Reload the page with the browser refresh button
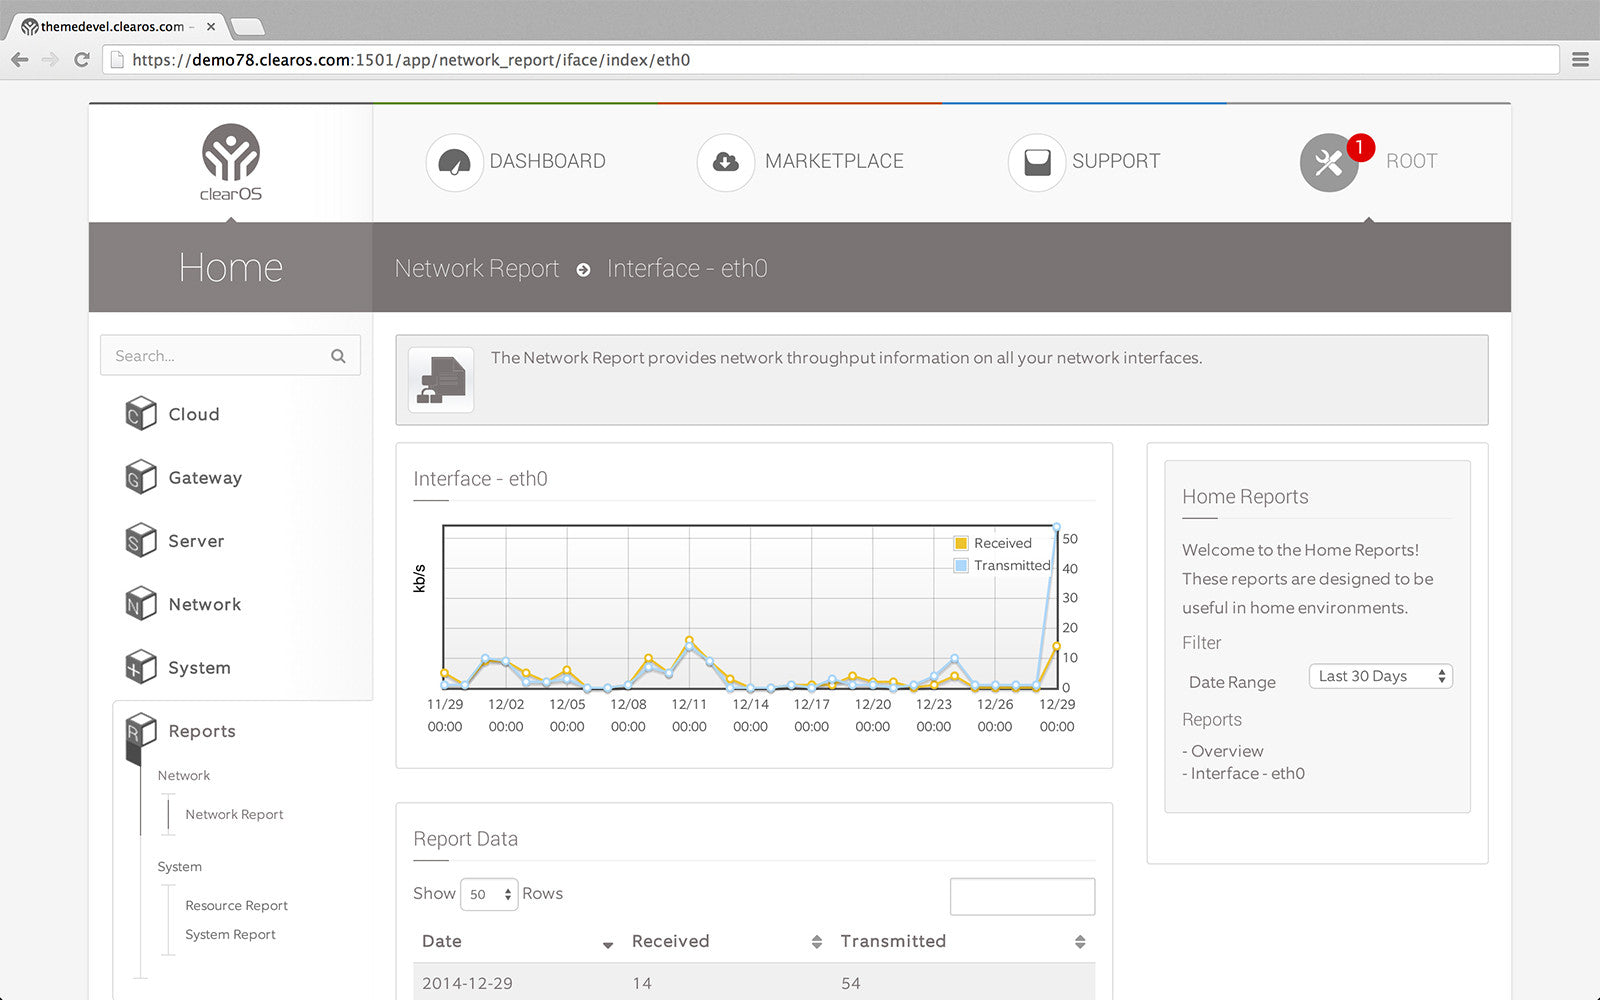Screen dimensions: 1600x1000 [82, 60]
